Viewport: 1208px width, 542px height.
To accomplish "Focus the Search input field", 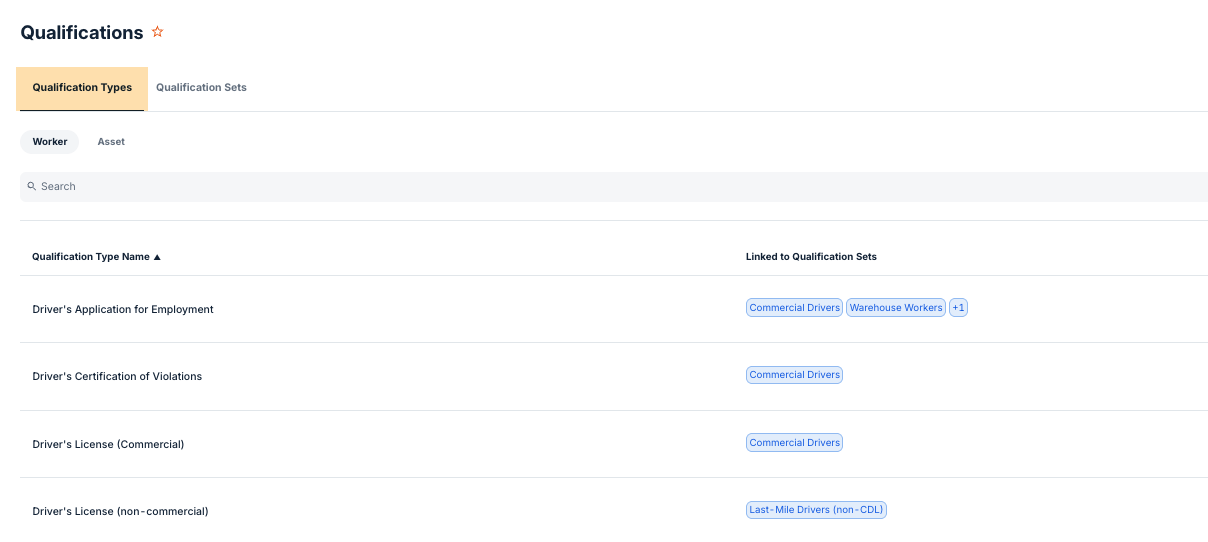I will (600, 186).
